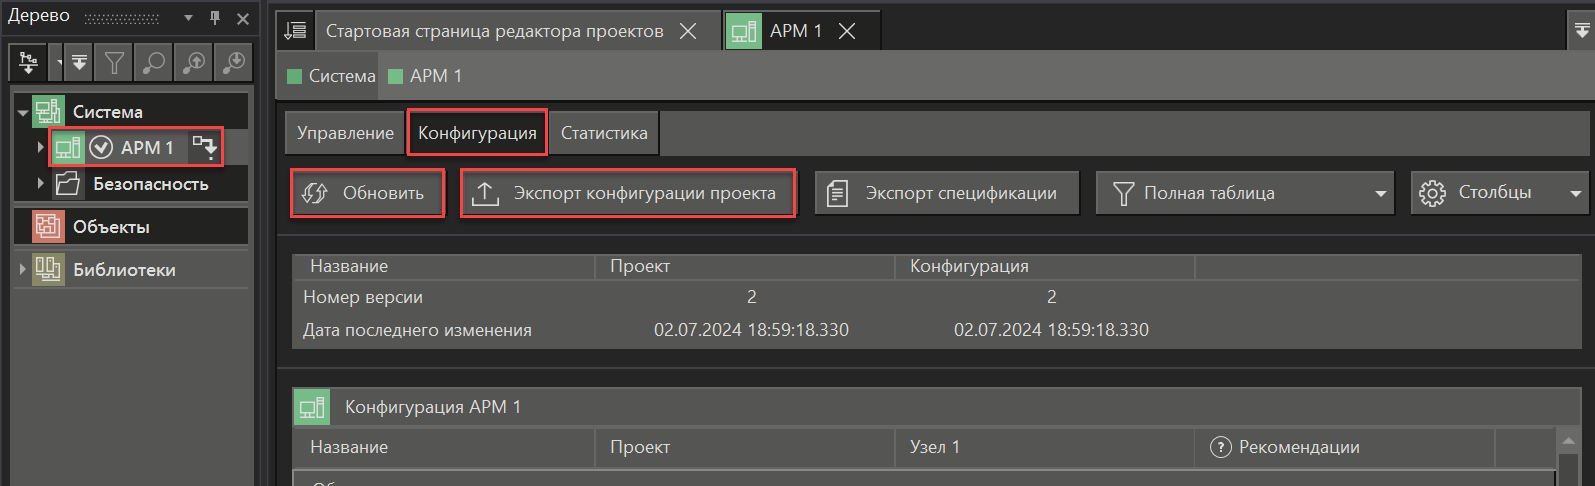The width and height of the screenshot is (1595, 486).
Task: Click the checkmark status icon on АРМ 1
Action: [x=101, y=148]
